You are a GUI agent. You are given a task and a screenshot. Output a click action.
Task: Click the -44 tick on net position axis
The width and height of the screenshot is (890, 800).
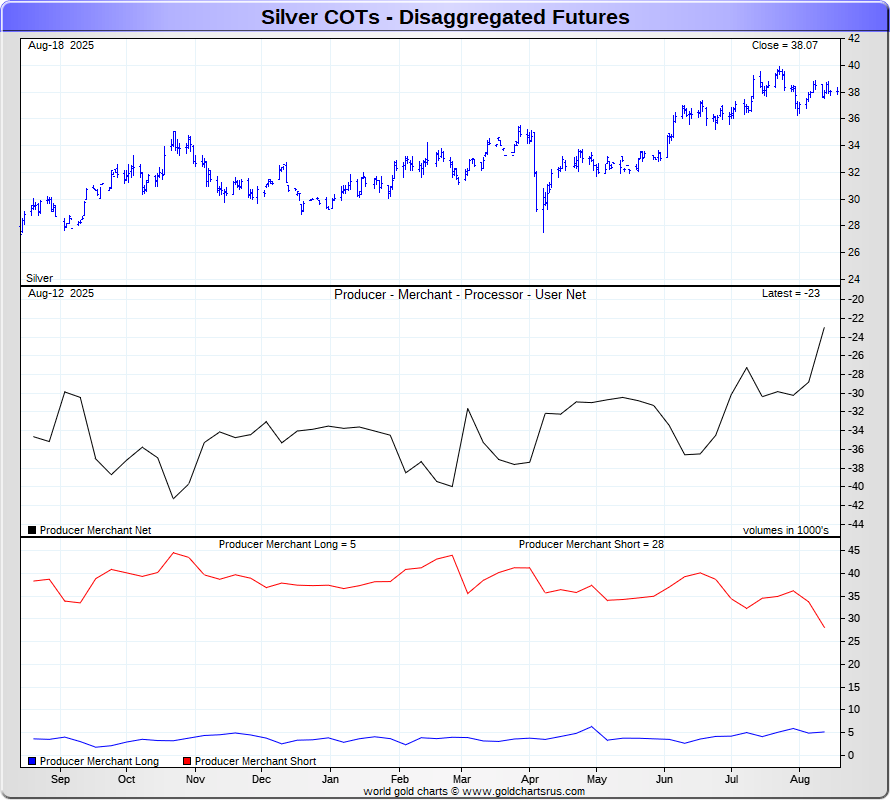855,524
